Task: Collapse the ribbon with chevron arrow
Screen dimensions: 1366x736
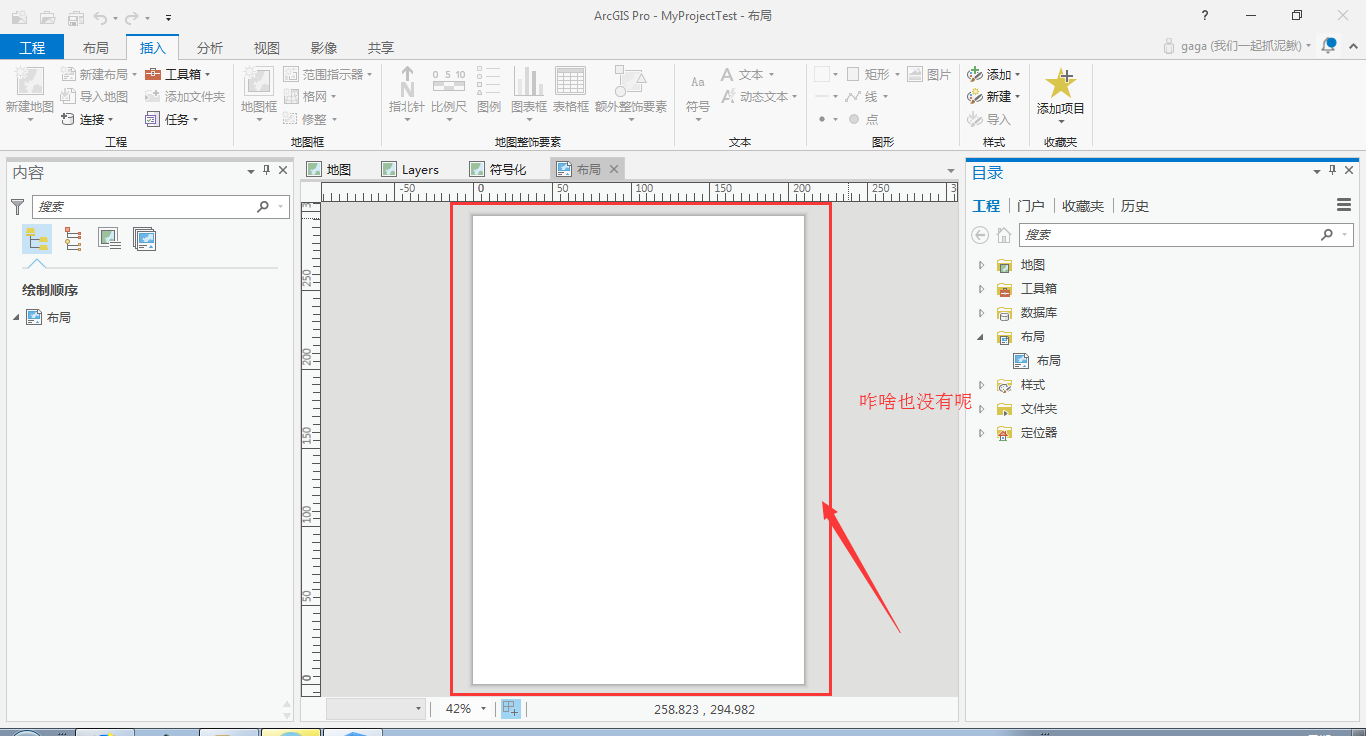Action: [x=1355, y=46]
